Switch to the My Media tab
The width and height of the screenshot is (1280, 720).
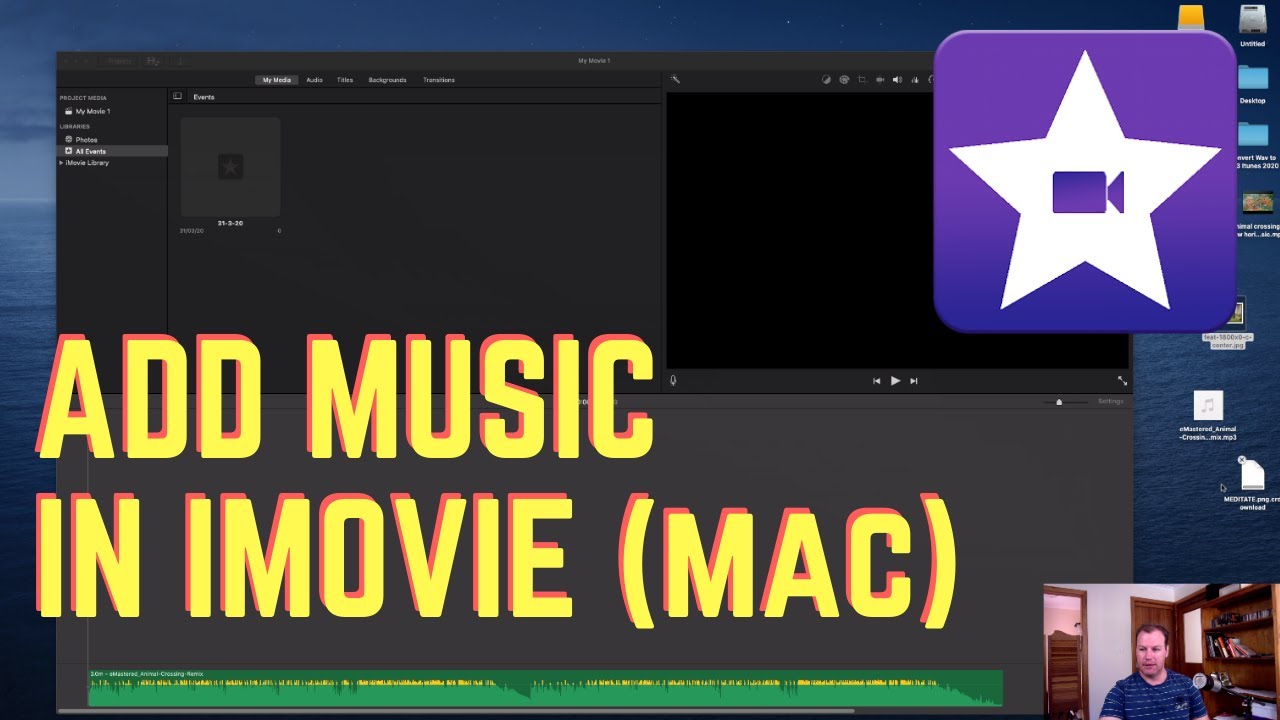(x=277, y=80)
